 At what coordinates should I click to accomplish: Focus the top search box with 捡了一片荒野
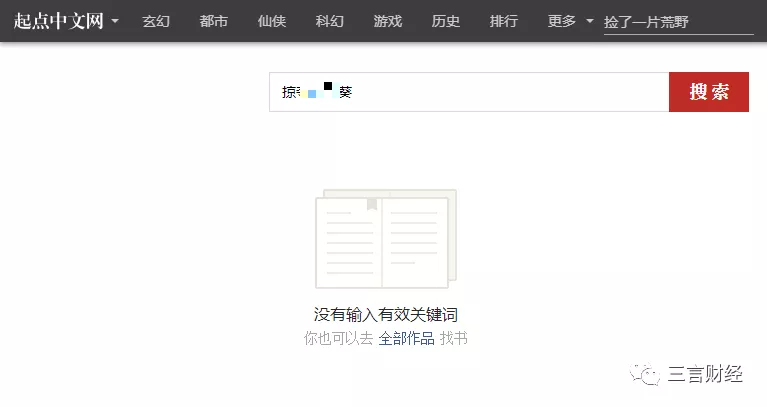678,23
